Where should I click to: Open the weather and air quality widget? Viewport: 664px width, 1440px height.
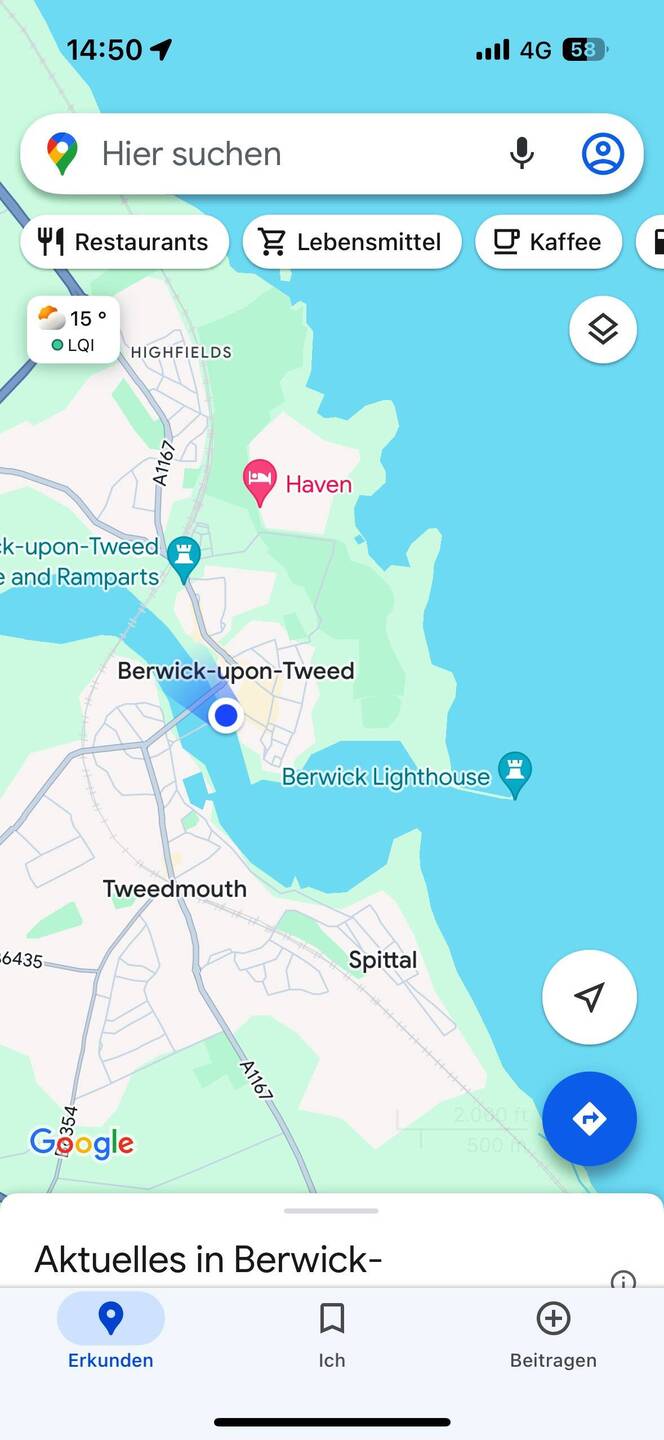click(x=73, y=330)
